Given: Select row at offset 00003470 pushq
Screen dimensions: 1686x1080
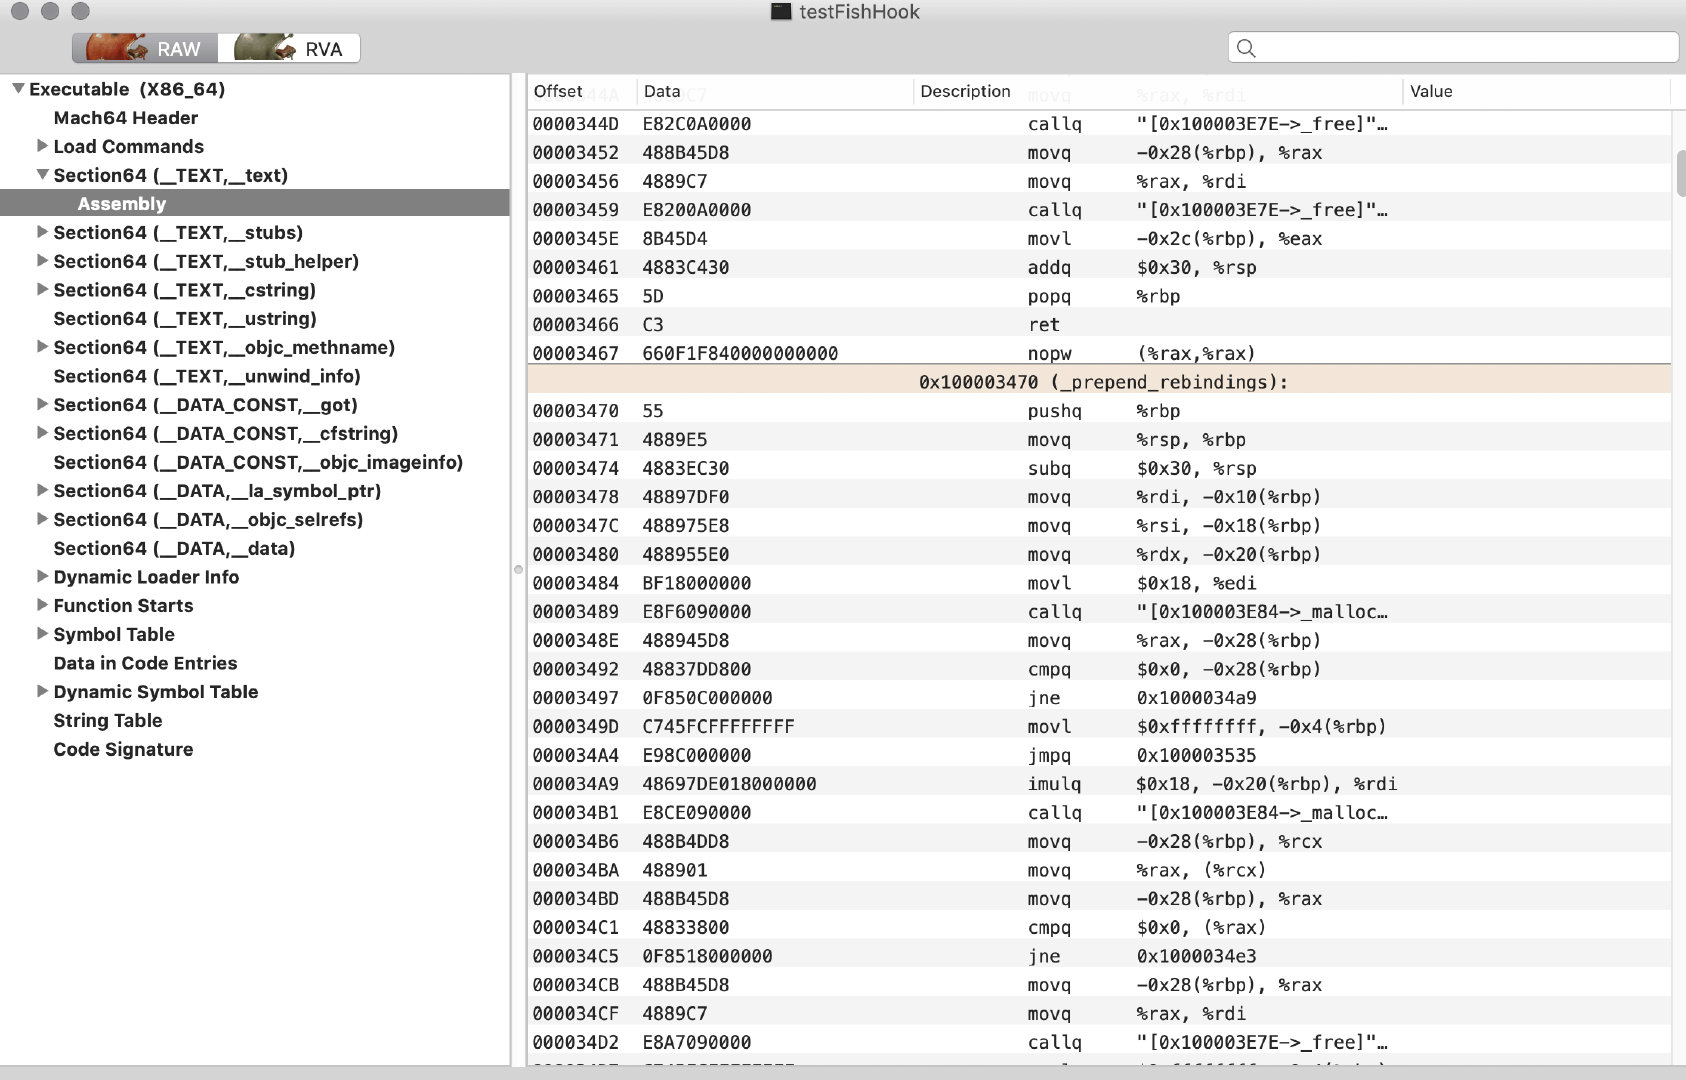Looking at the screenshot, I should tap(1099, 411).
